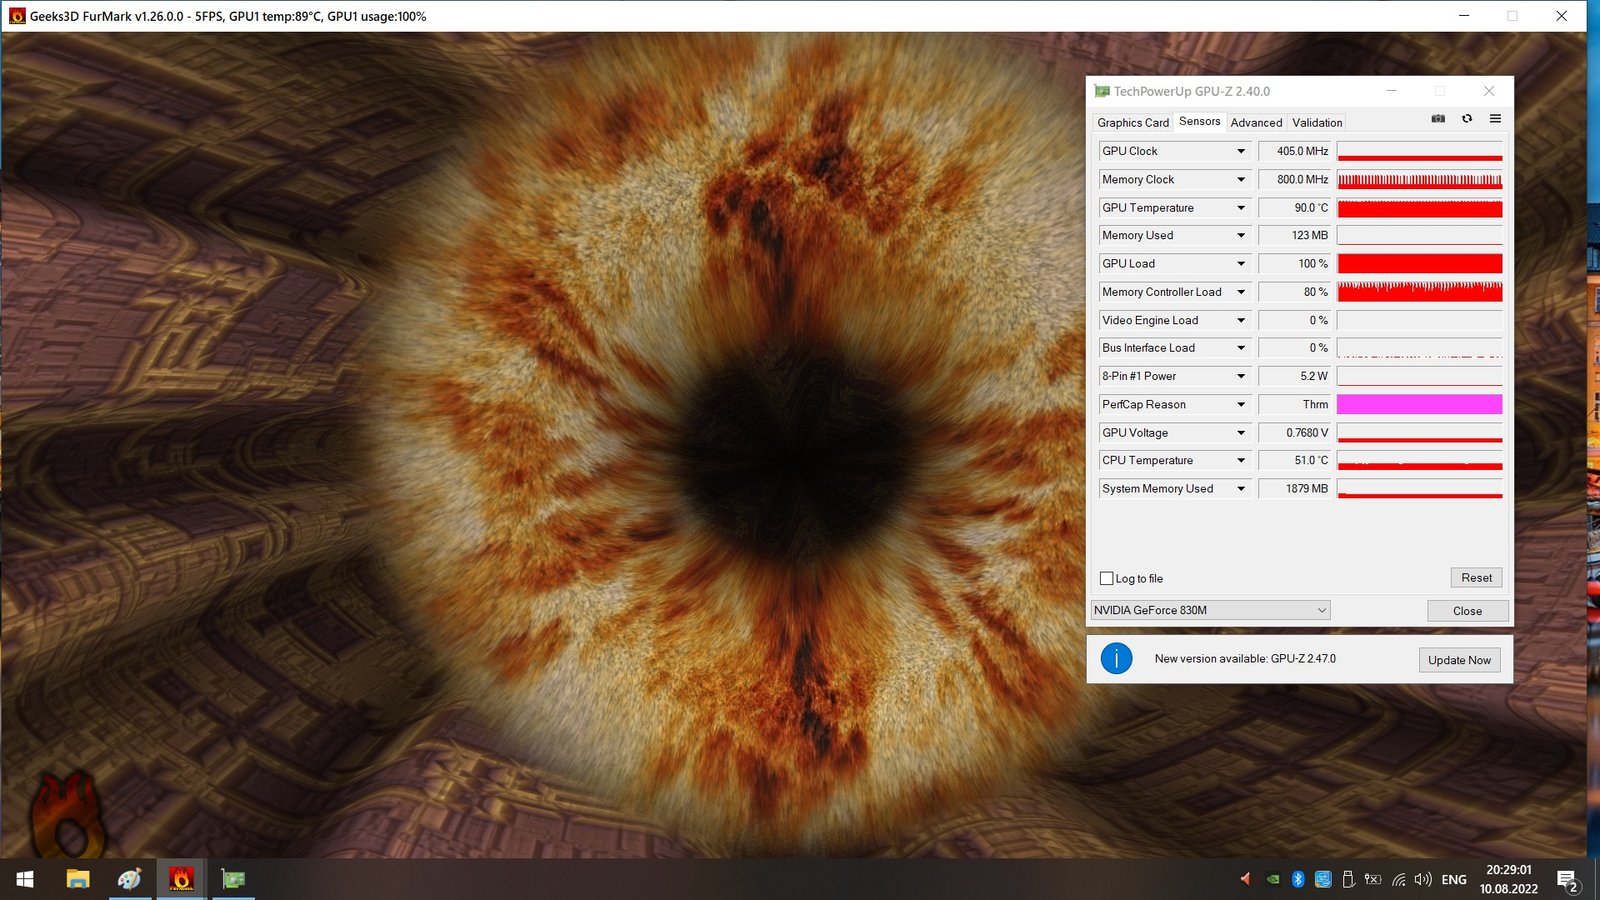Click the Memory Used value 123 MB
This screenshot has height=900, width=1600.
coord(1294,236)
